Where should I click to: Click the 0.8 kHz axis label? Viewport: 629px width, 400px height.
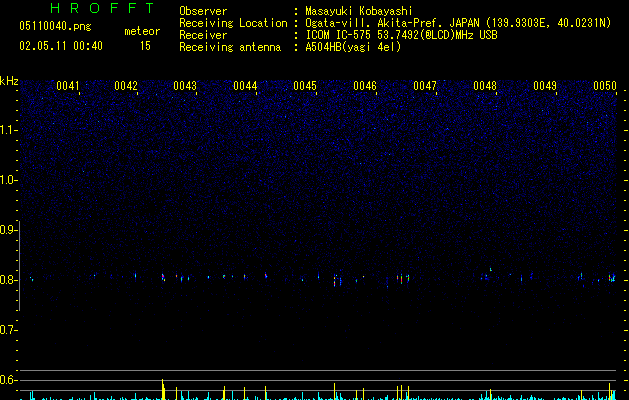point(8,280)
